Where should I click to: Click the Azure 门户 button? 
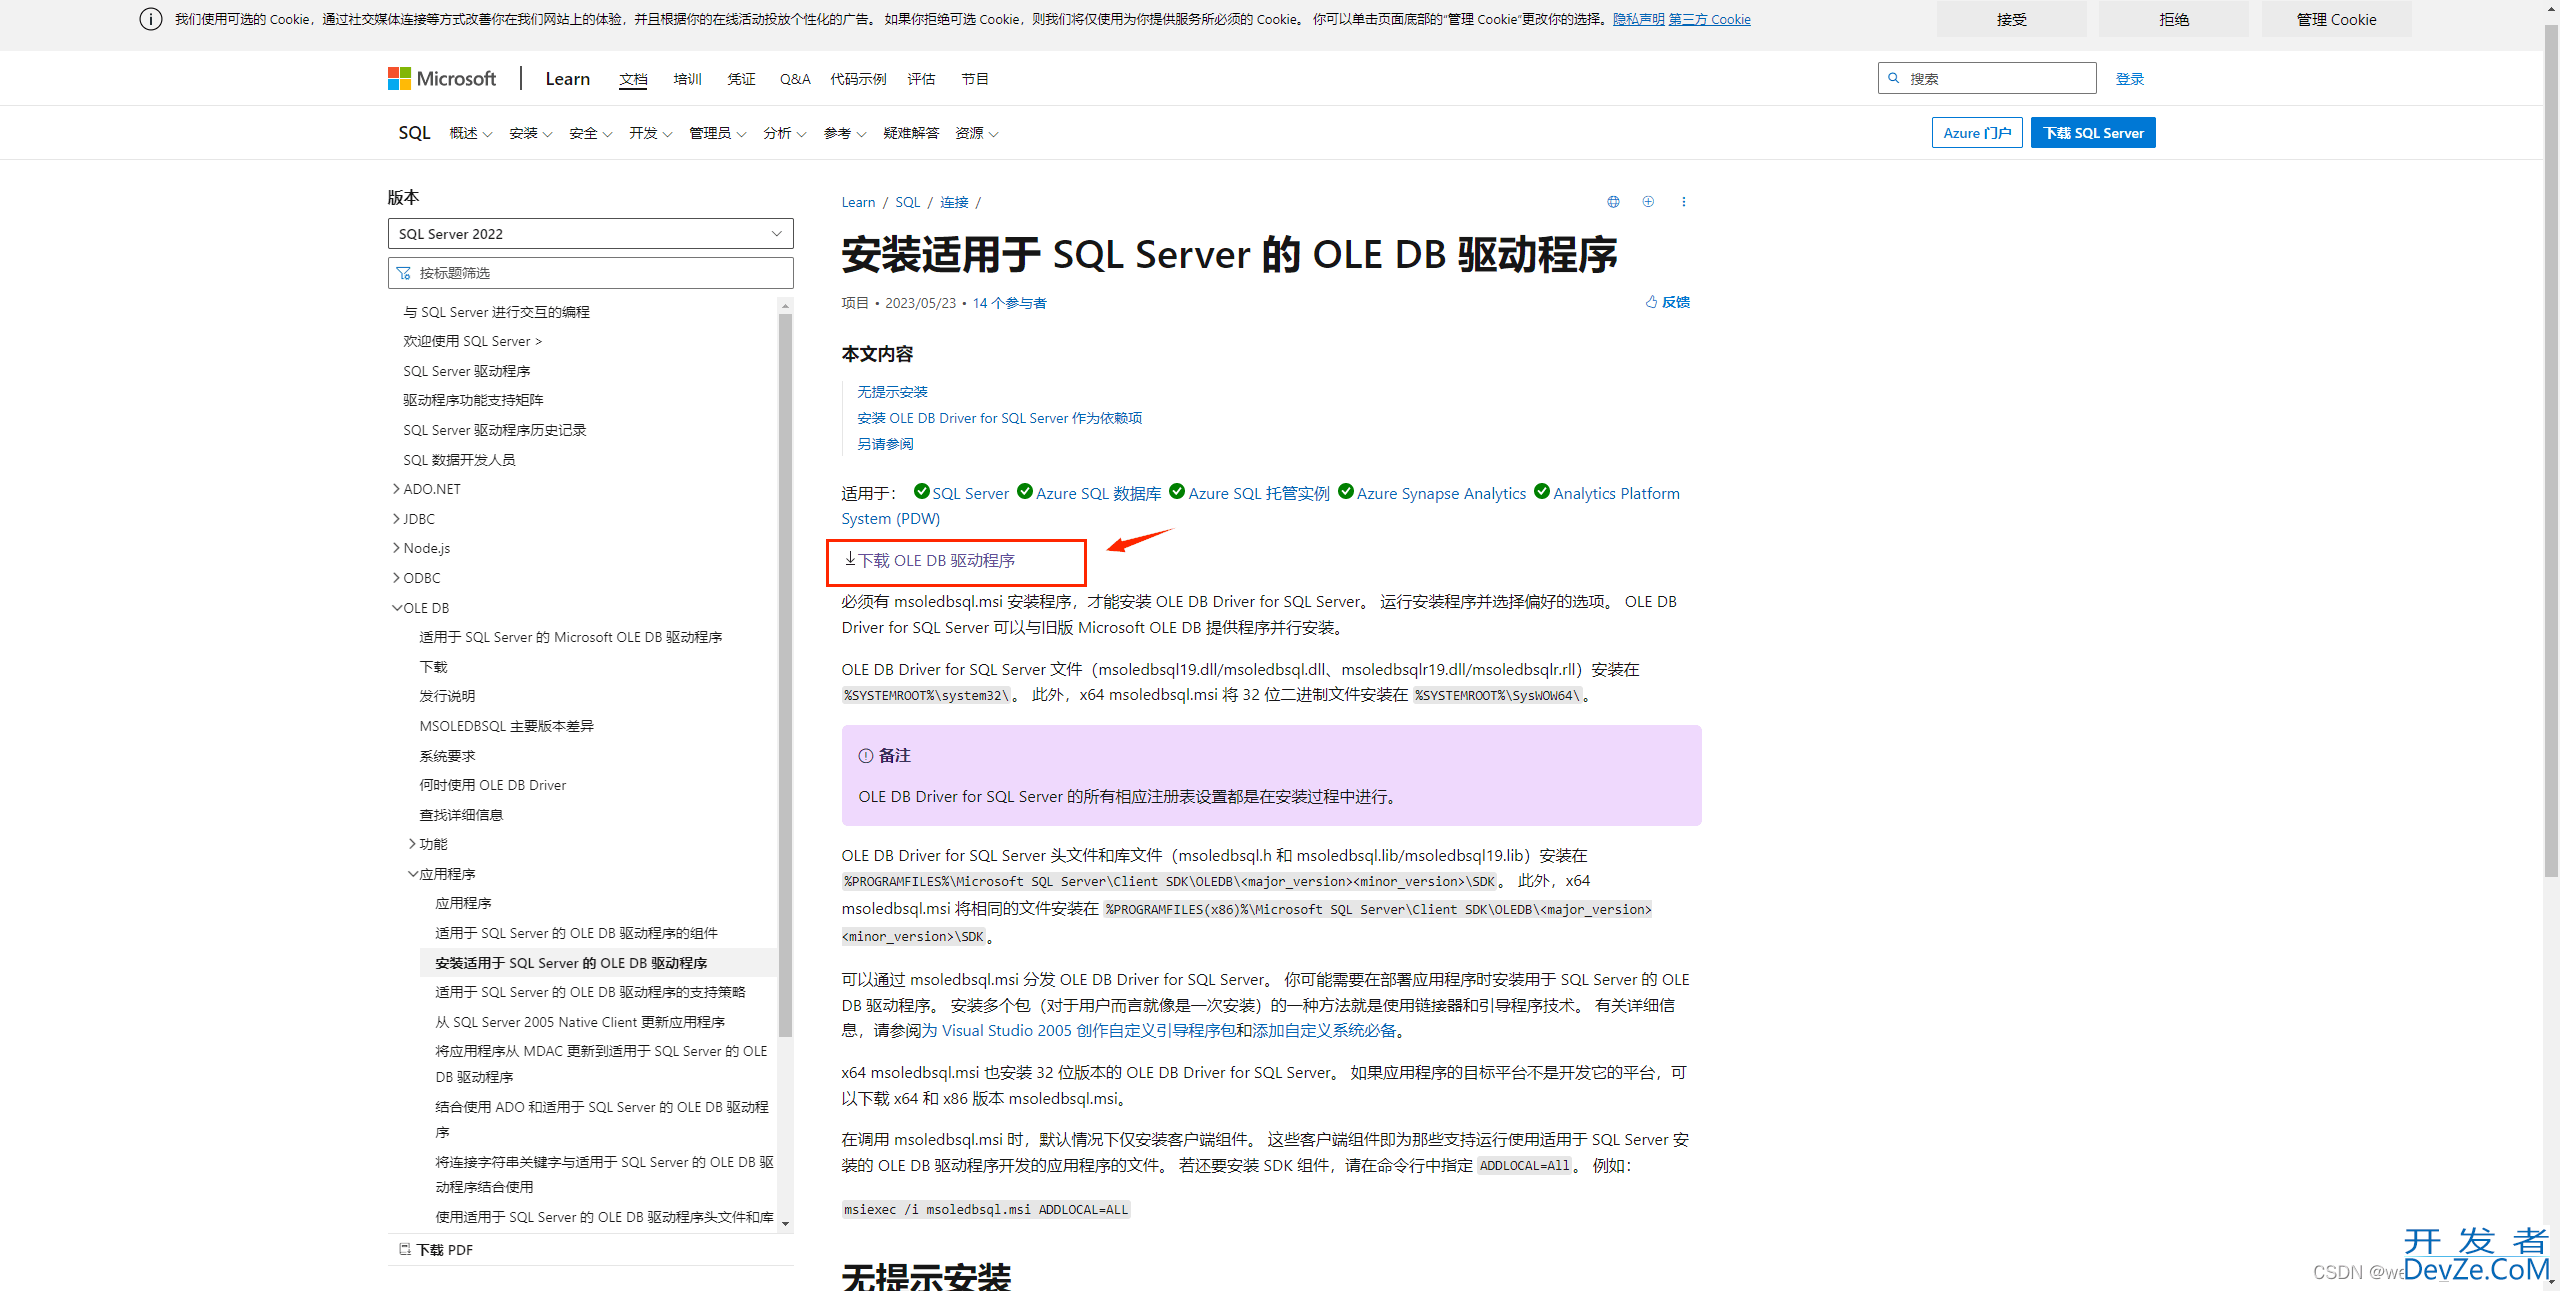point(1977,133)
